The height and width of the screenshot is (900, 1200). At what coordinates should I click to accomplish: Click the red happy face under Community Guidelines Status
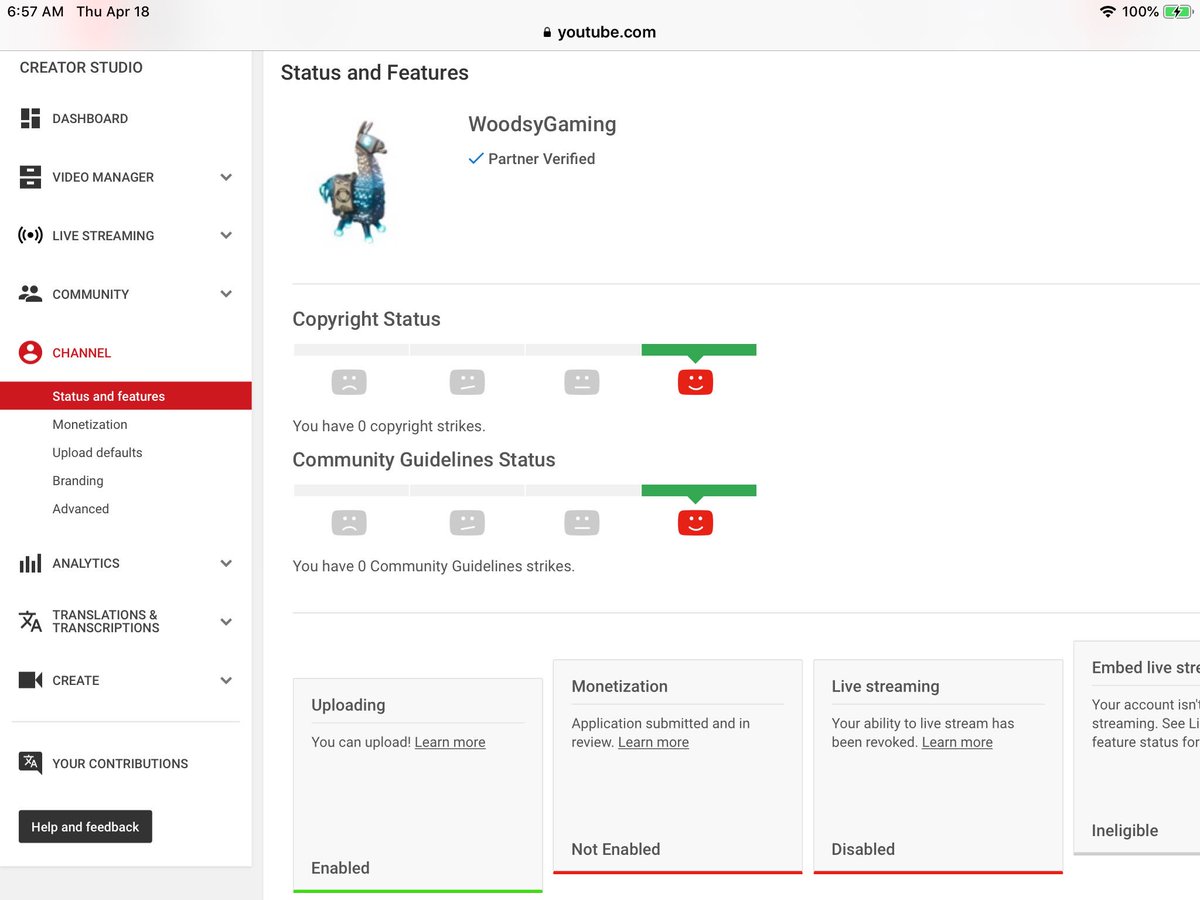[695, 522]
